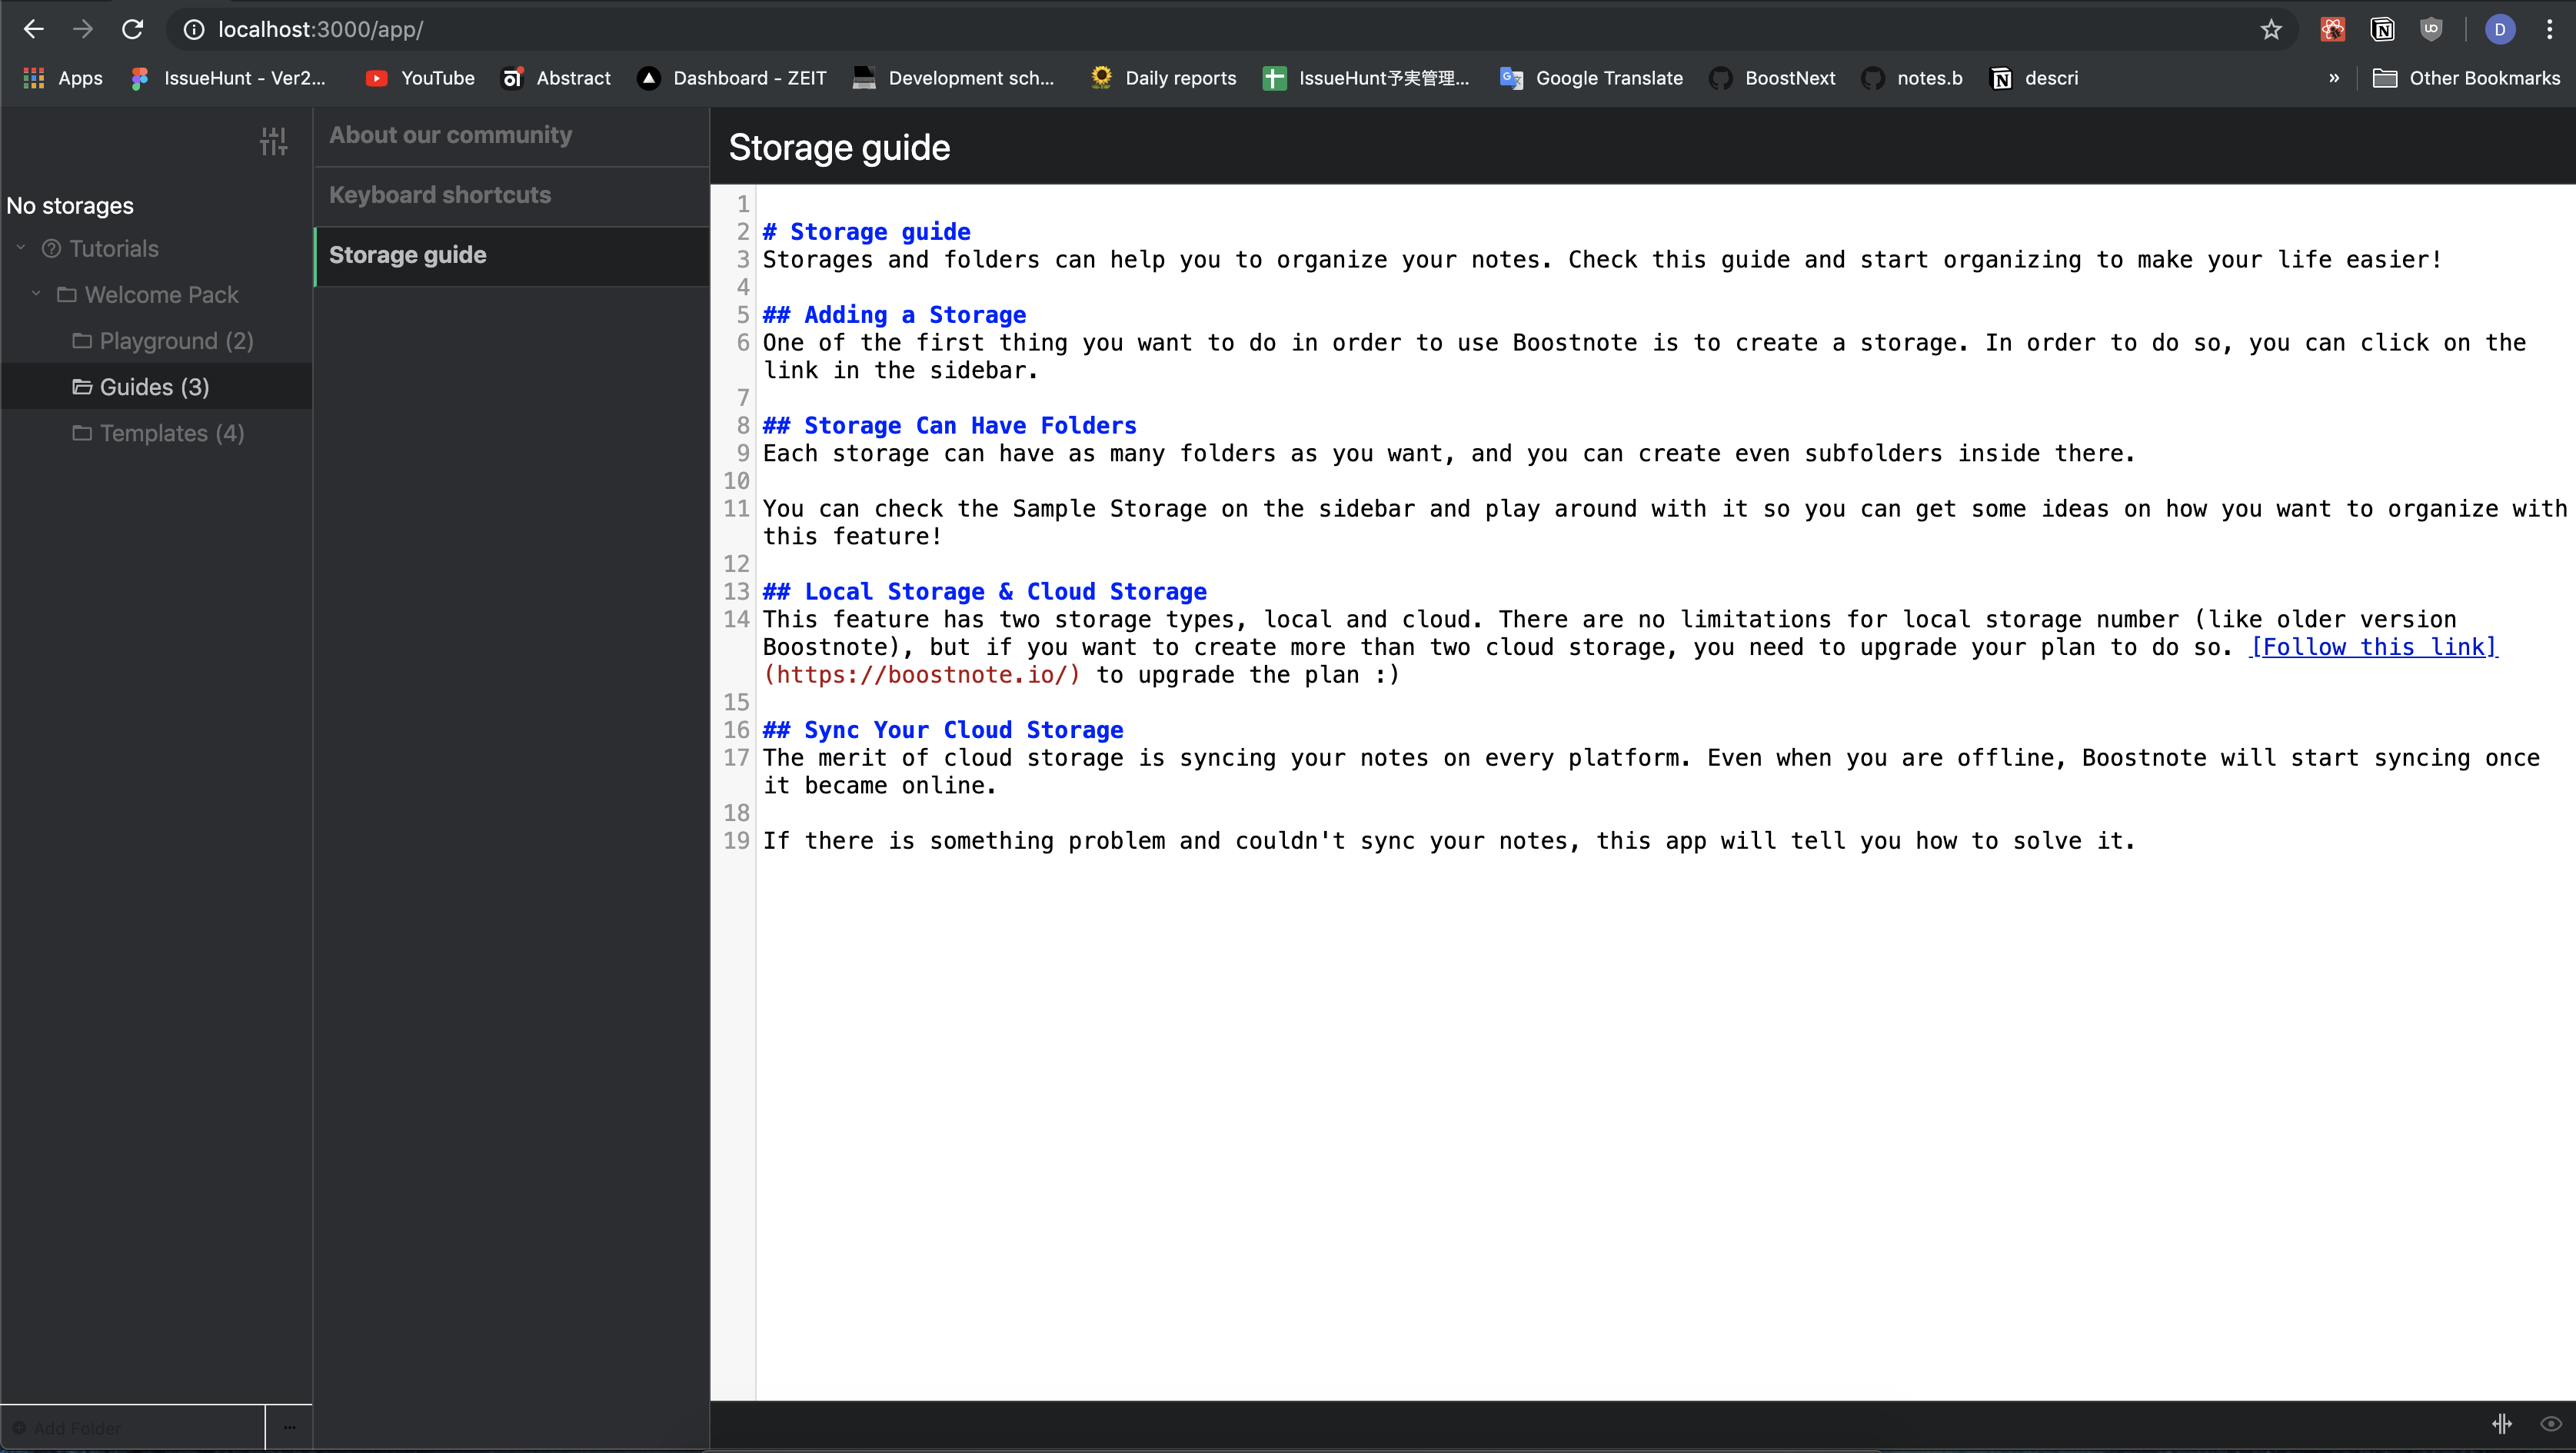This screenshot has height=1453, width=2576.
Task: Expand hidden bookmarks via the double-arrow chevron
Action: point(2334,78)
